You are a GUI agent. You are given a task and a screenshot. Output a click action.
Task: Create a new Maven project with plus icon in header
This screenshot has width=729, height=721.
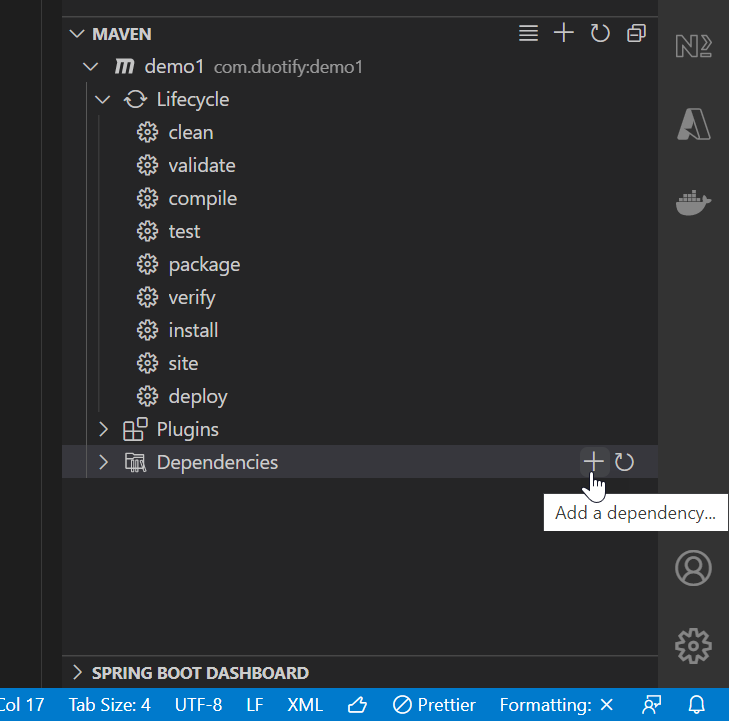click(564, 33)
